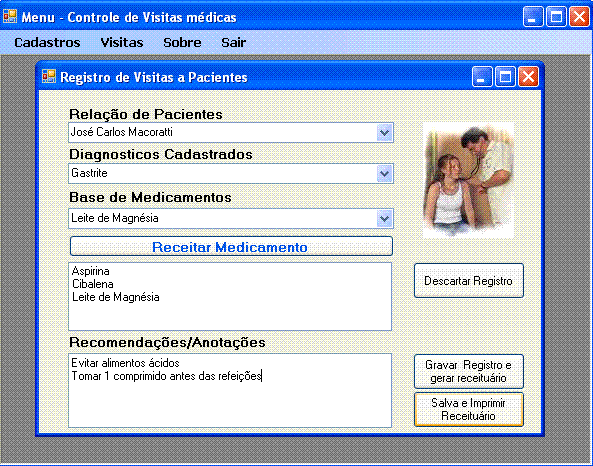This screenshot has height=466, width=593.
Task: Open the Diagnosticos Cadastrados dropdown arrow
Action: coord(384,174)
